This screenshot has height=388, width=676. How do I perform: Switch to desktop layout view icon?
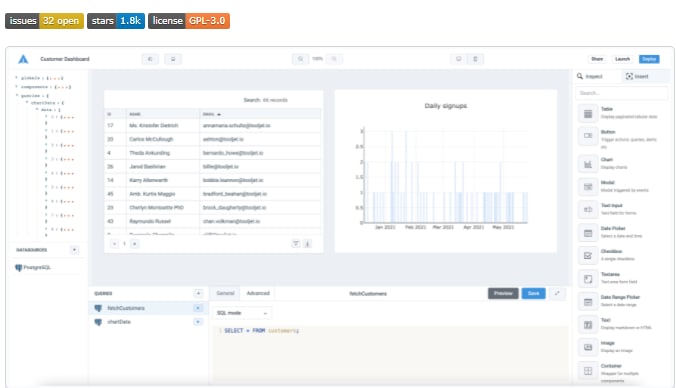pyautogui.click(x=459, y=59)
